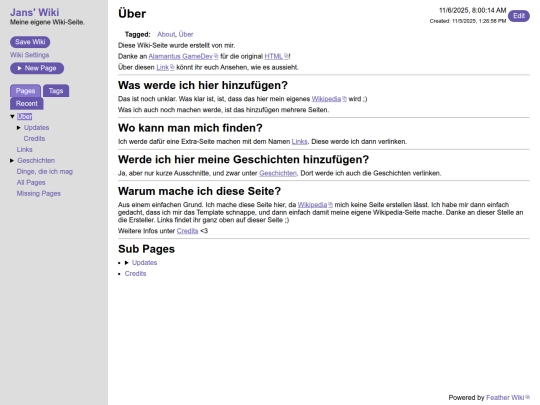The height and width of the screenshot is (405, 540).
Task: Follow the HTML external link
Action: point(273,56)
